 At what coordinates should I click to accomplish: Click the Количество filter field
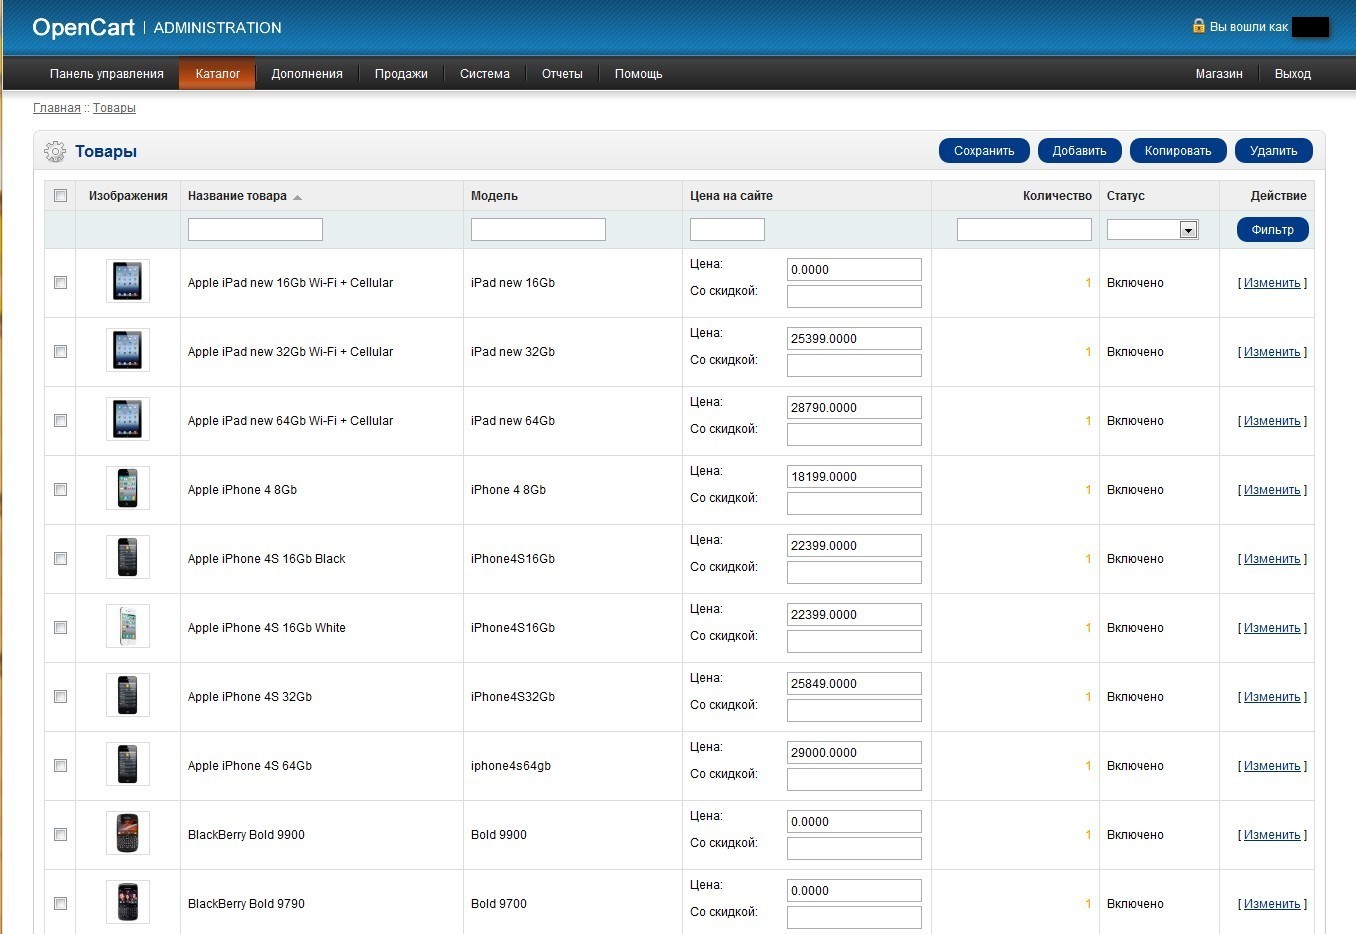(x=1024, y=230)
